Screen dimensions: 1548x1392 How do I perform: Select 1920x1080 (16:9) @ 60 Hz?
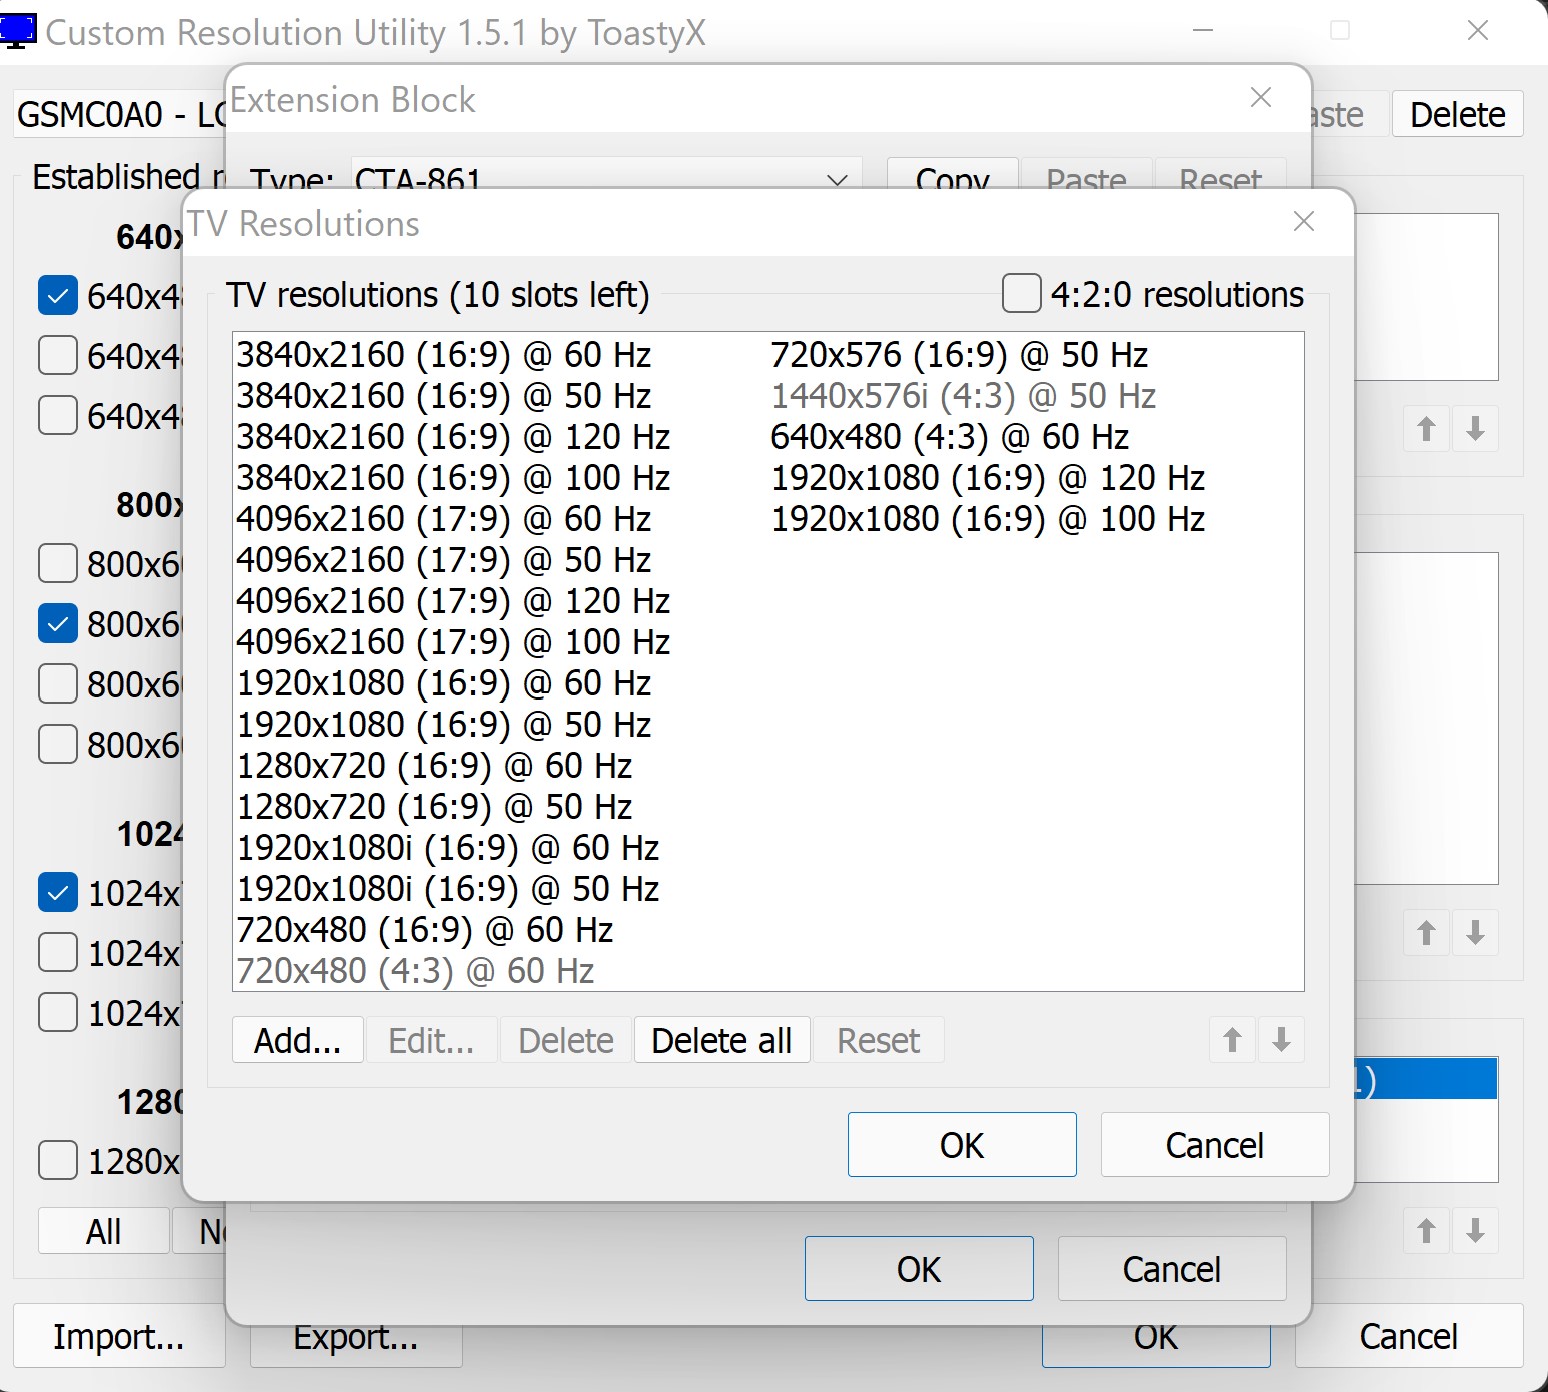444,683
